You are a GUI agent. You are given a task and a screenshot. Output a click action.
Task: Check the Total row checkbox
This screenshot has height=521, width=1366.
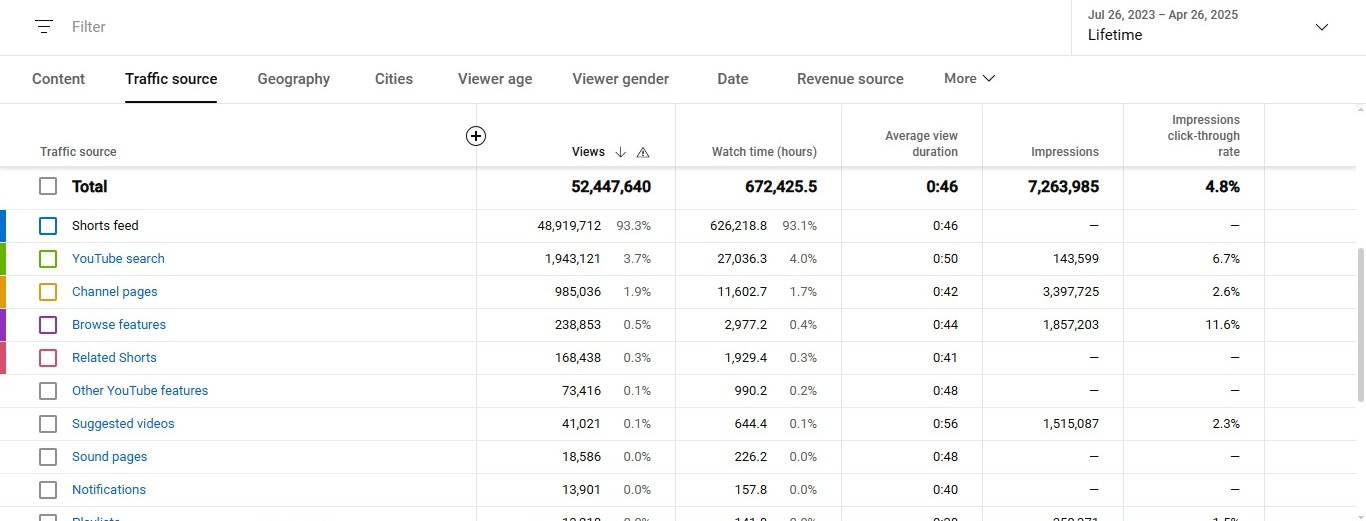[x=48, y=186]
